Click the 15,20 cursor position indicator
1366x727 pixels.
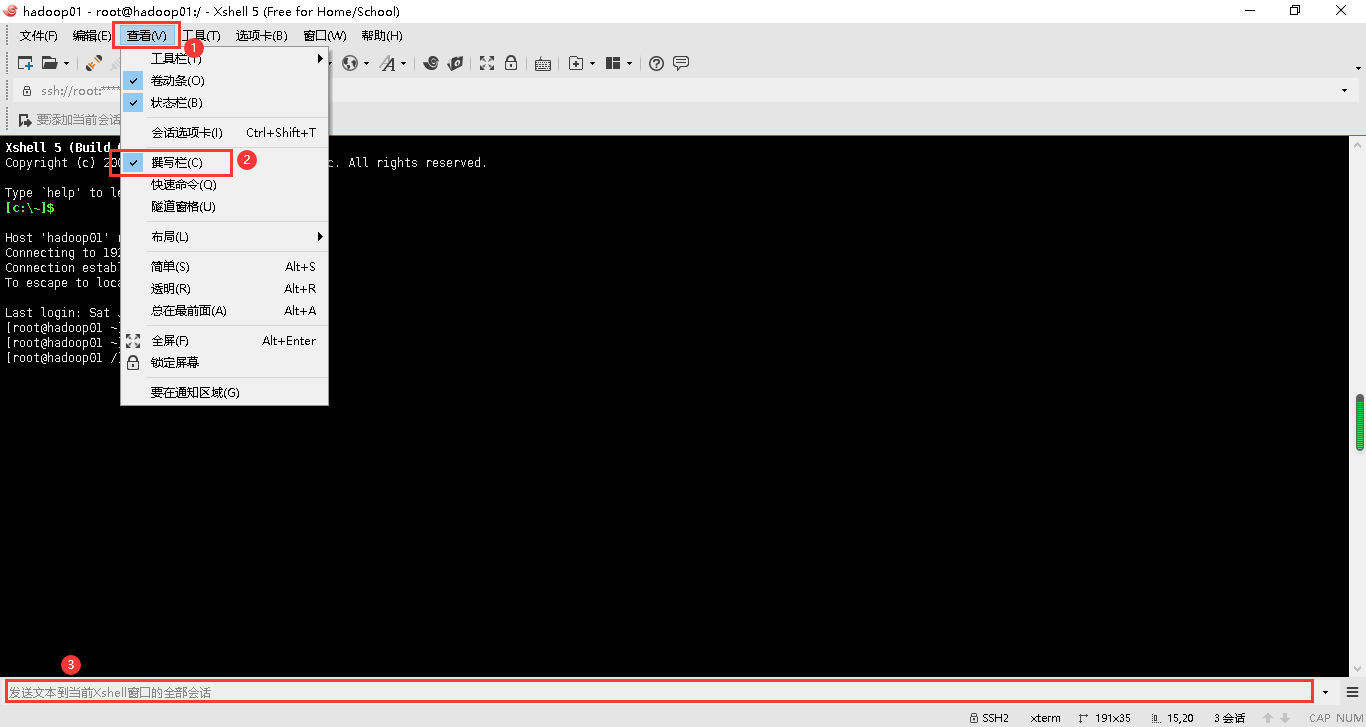pyautogui.click(x=1172, y=718)
